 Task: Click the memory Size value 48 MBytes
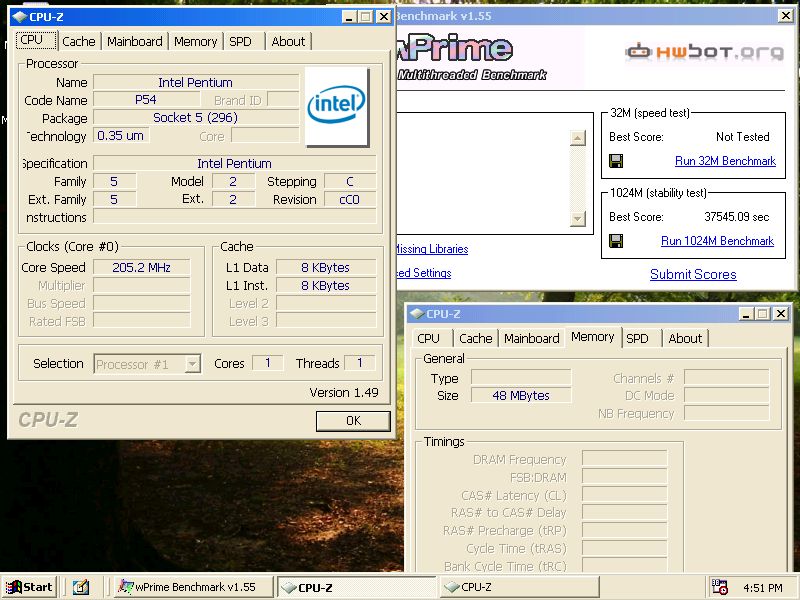(521, 395)
